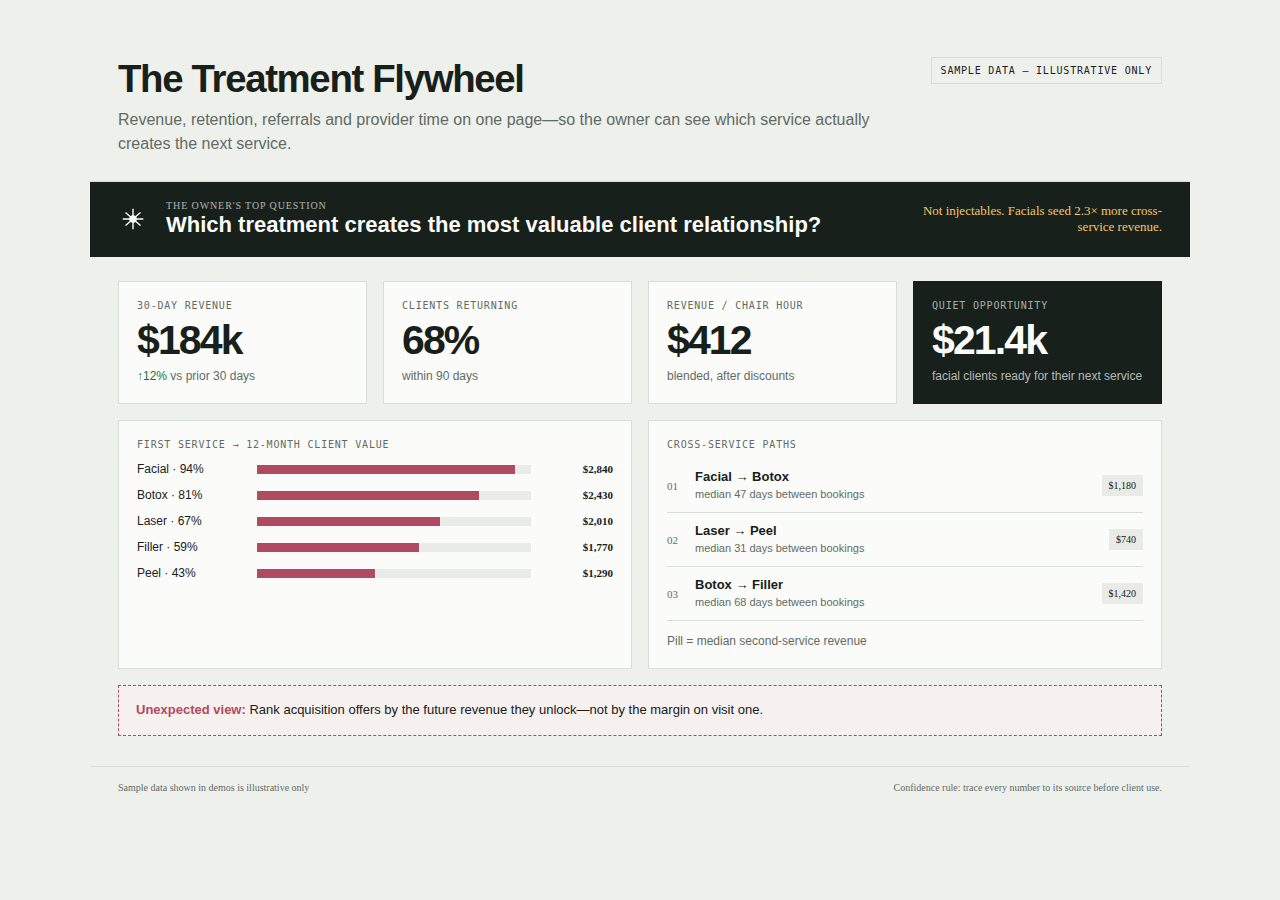Image resolution: width=1280 pixels, height=900 pixels.
Task: Open the 30-Day Revenue $184k card
Action: 242,342
